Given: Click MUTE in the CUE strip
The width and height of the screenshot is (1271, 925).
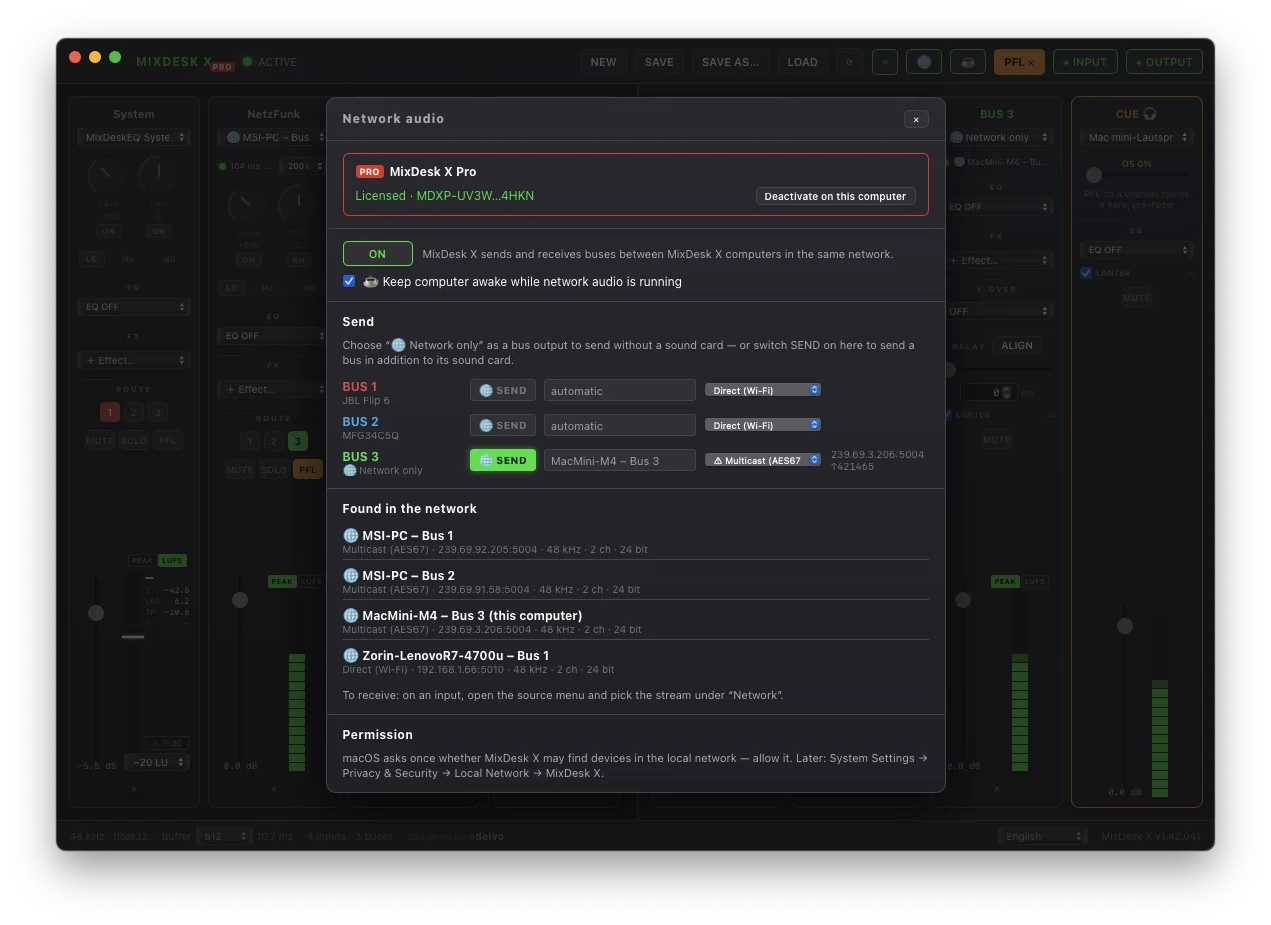Looking at the screenshot, I should (x=1137, y=298).
